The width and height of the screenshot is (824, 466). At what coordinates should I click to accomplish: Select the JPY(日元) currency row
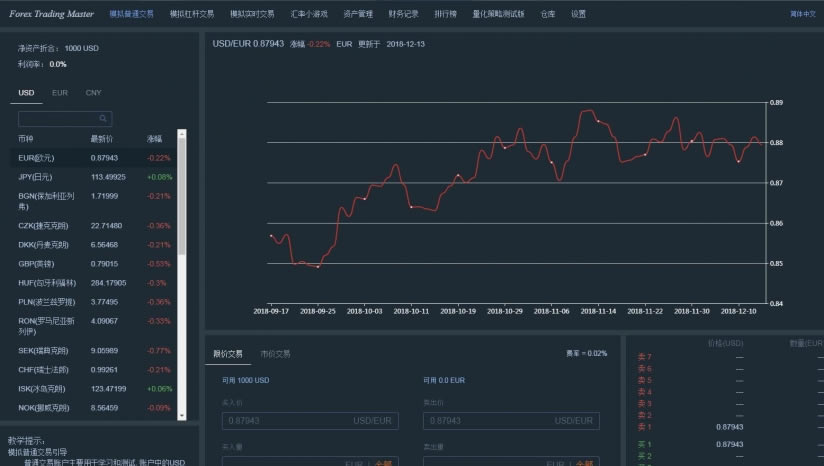pos(94,177)
